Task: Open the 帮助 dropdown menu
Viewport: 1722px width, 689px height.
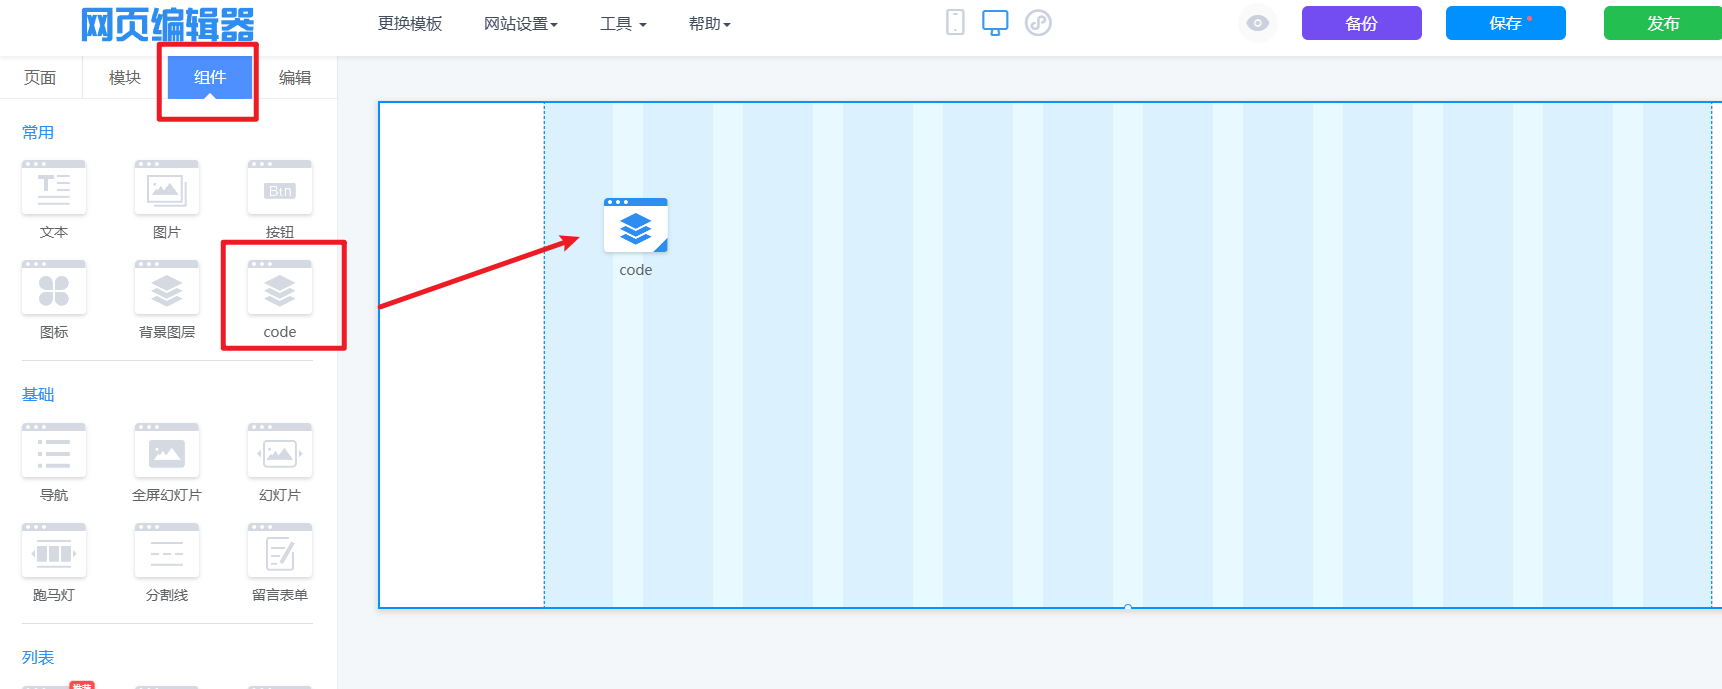Action: point(710,24)
